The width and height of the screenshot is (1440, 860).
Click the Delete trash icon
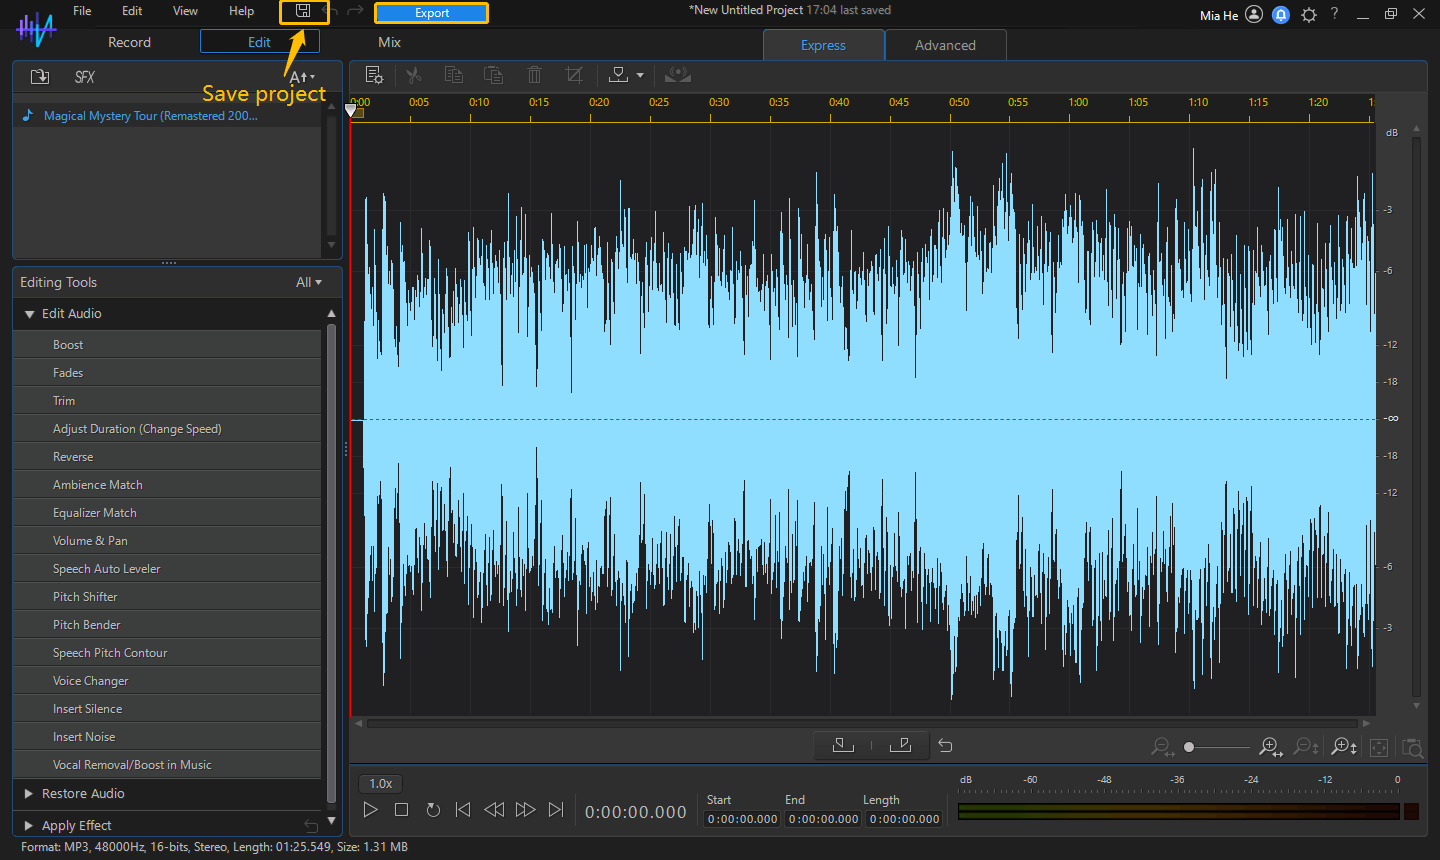(534, 75)
